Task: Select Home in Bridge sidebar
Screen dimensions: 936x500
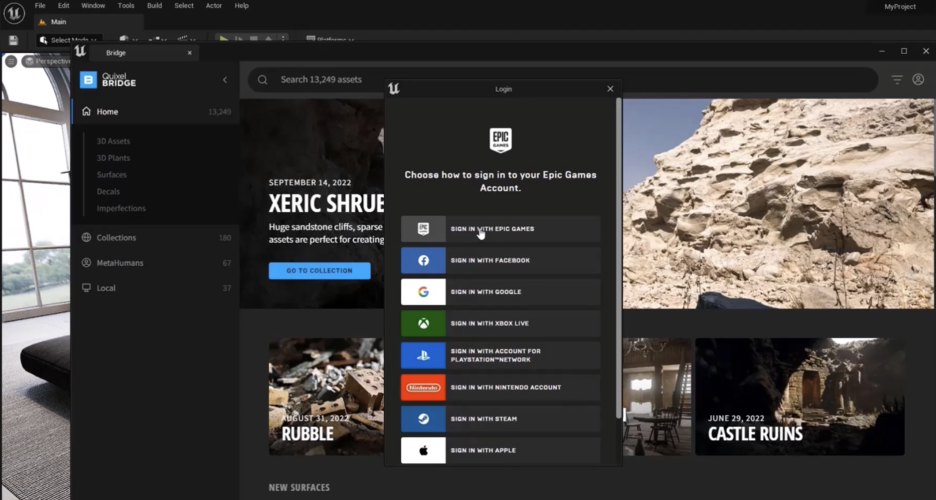Action: coord(156,112)
